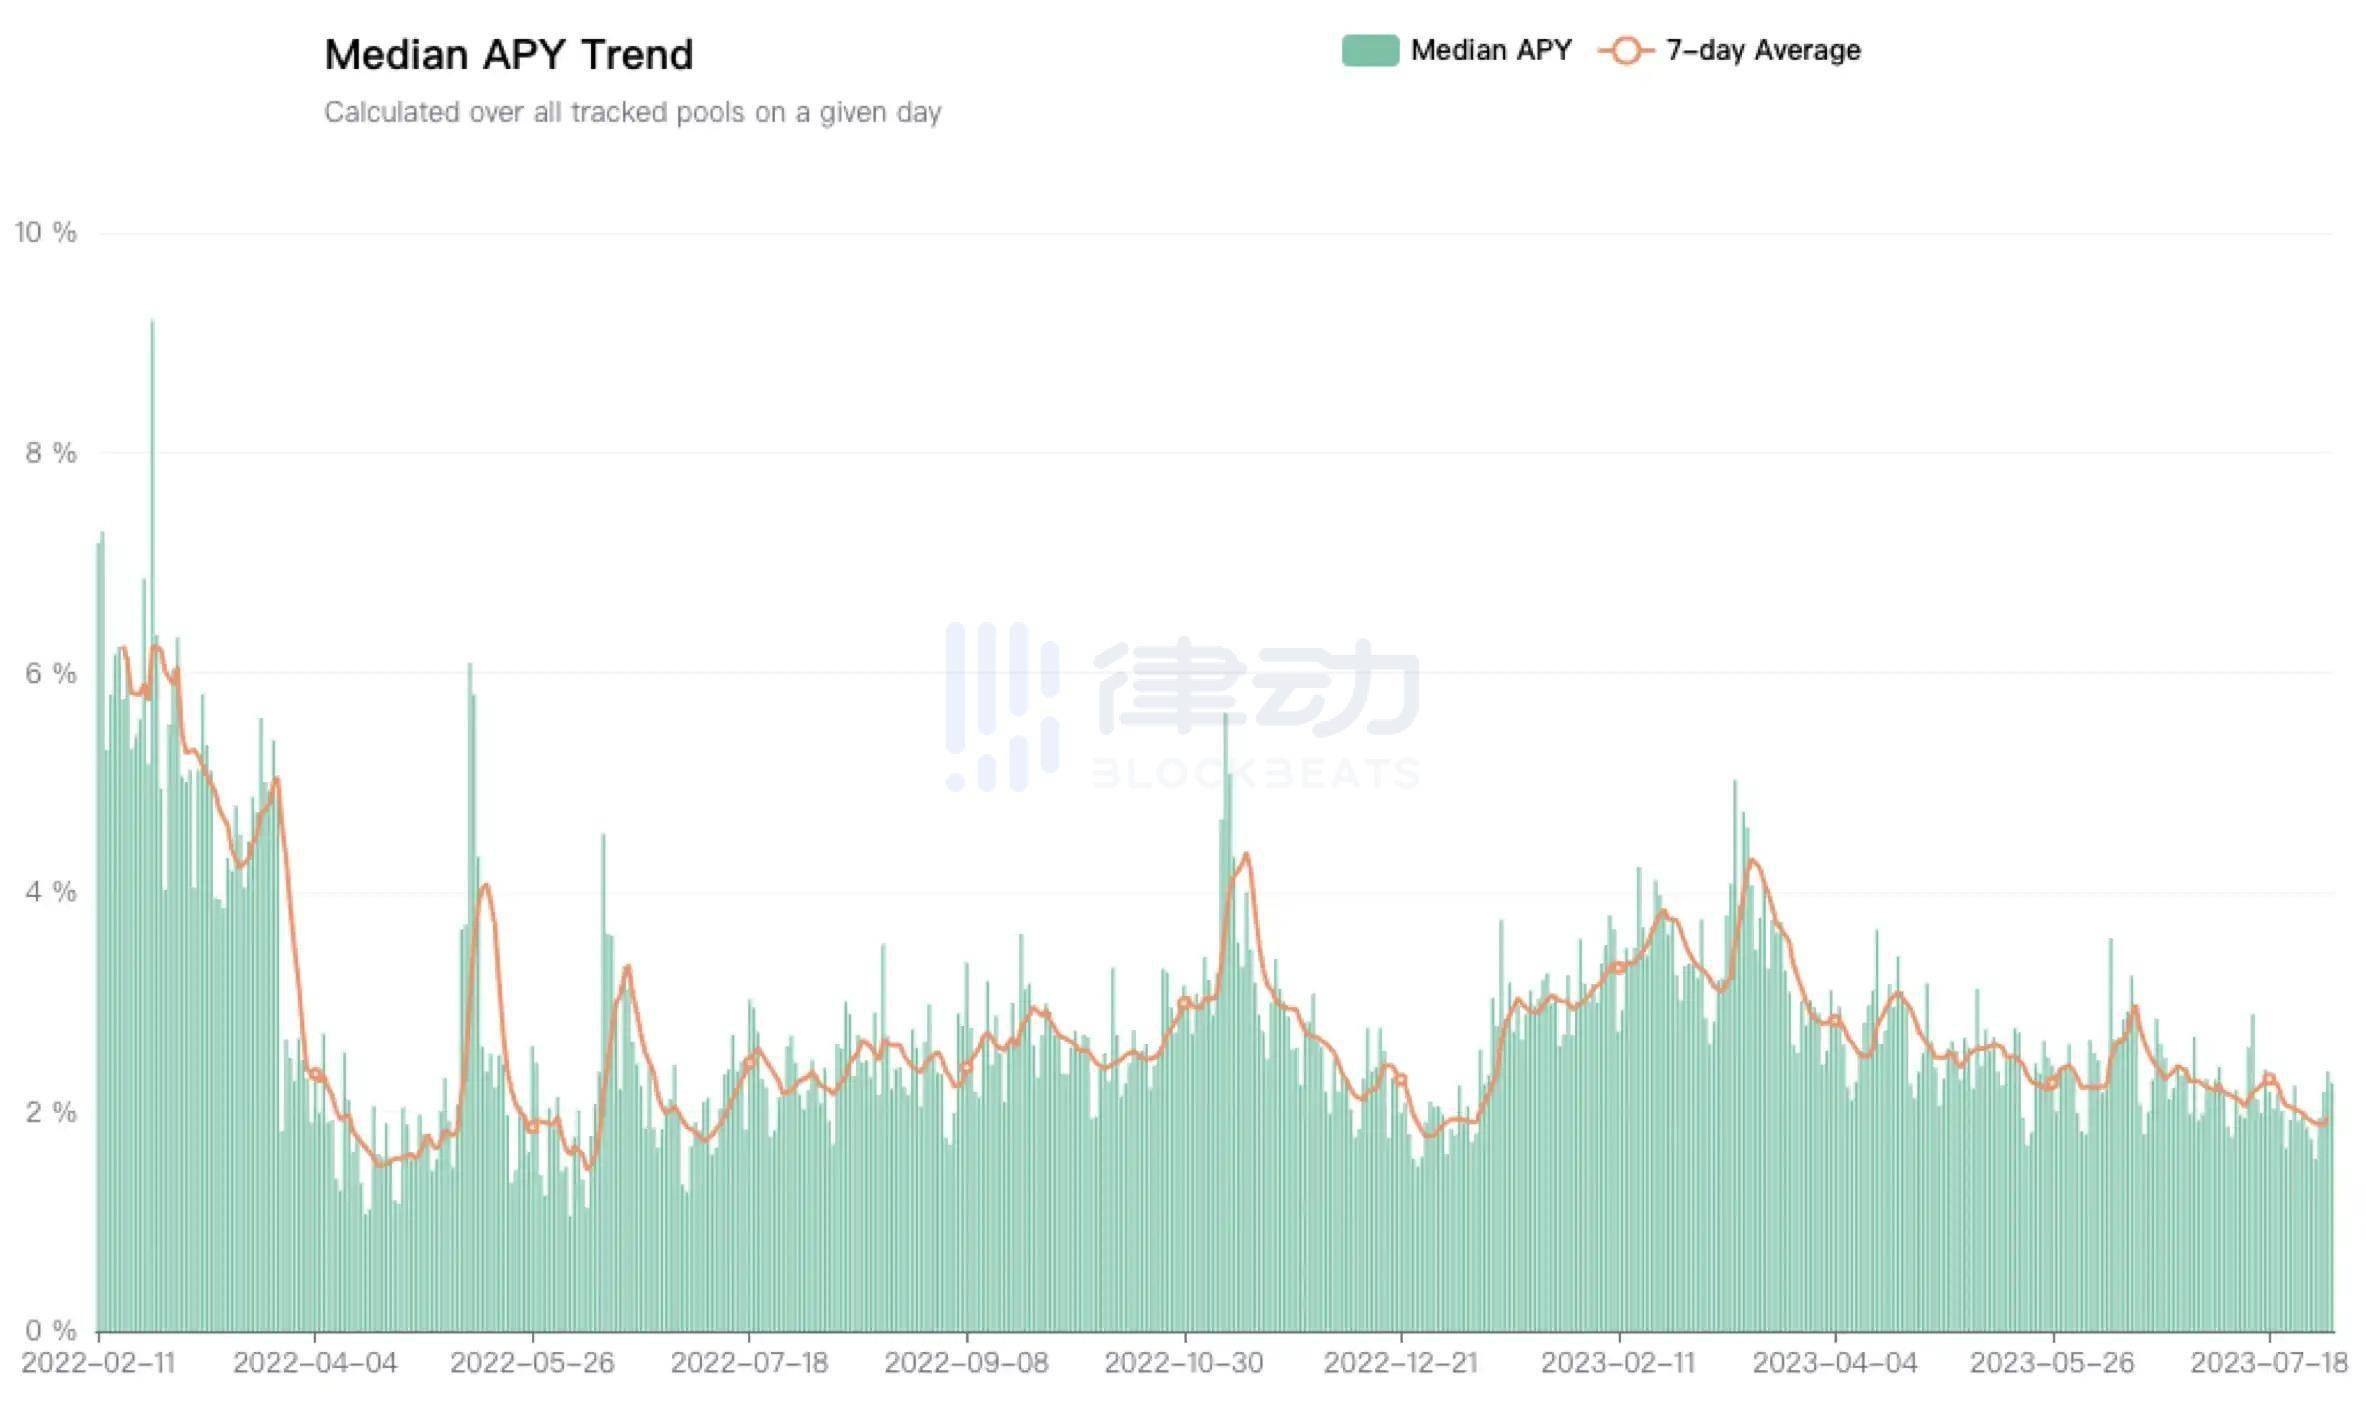The height and width of the screenshot is (1414, 2366).
Task: Click the 6 % y-axis label
Action: click(50, 673)
